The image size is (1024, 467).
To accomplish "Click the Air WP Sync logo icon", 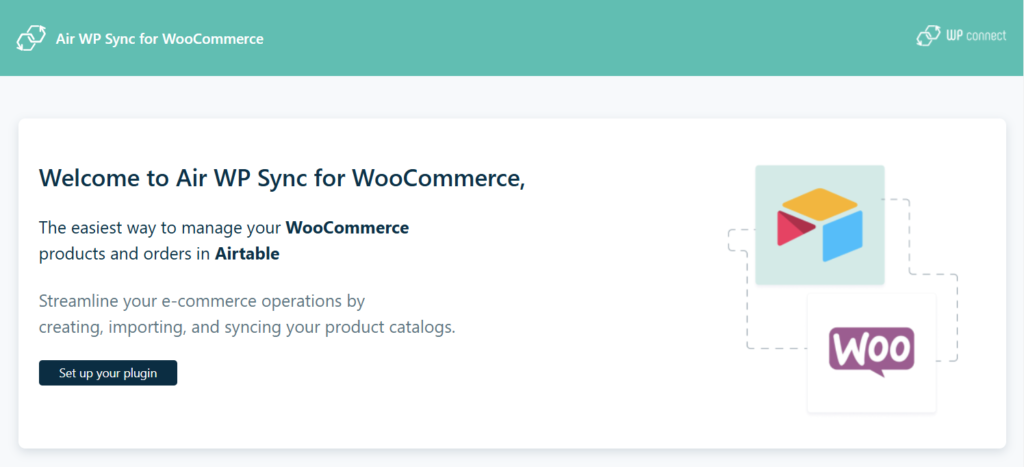I will coord(31,38).
